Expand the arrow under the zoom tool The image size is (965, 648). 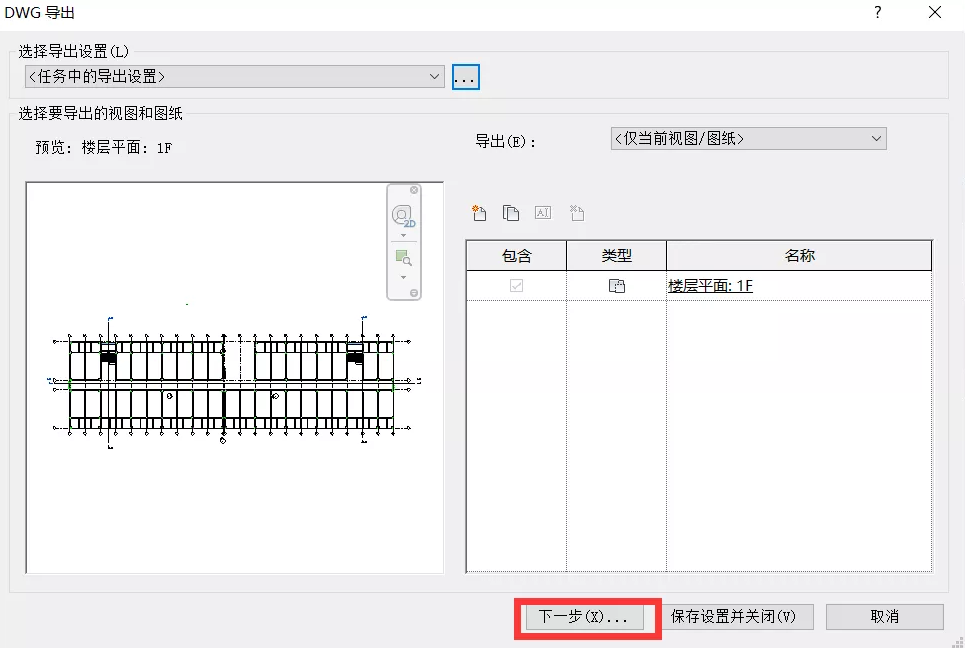403,277
